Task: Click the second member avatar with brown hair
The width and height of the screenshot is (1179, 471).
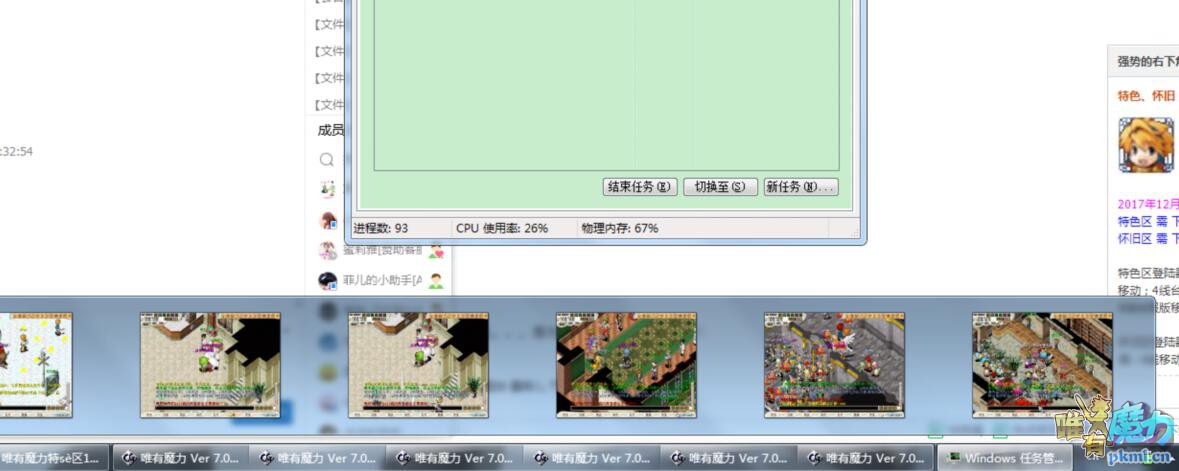Action: point(328,220)
